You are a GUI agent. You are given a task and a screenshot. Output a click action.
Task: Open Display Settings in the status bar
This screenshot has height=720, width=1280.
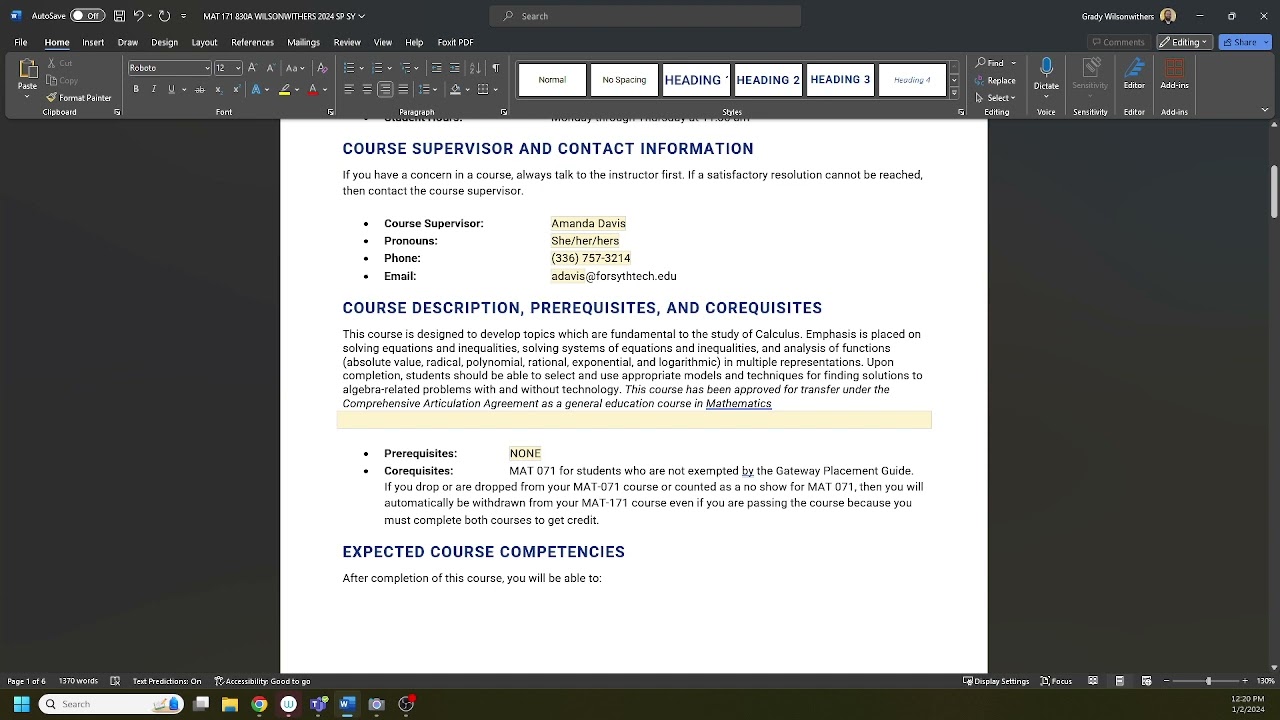tap(996, 681)
